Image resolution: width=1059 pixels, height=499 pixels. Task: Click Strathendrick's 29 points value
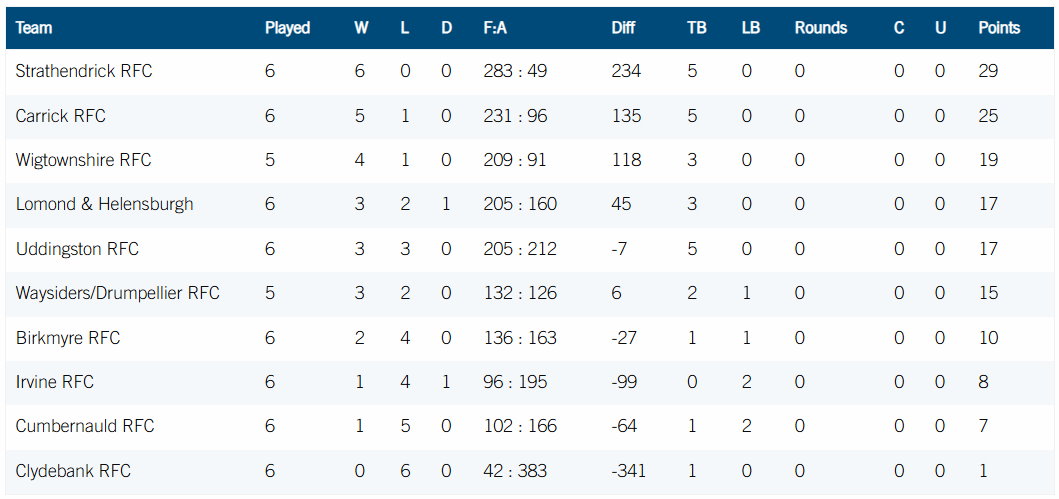point(988,72)
